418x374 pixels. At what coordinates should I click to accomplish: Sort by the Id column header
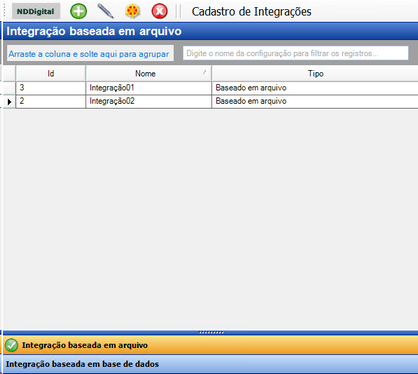pos(51,73)
